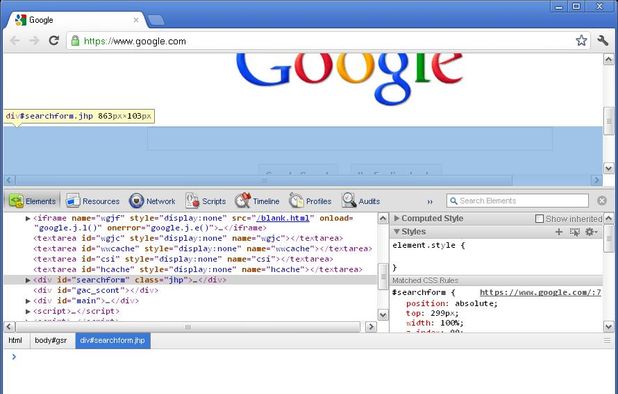Open the https://www.google.com/:7 stylesheet link
Viewport: 618px width, 394px height.
click(540, 292)
